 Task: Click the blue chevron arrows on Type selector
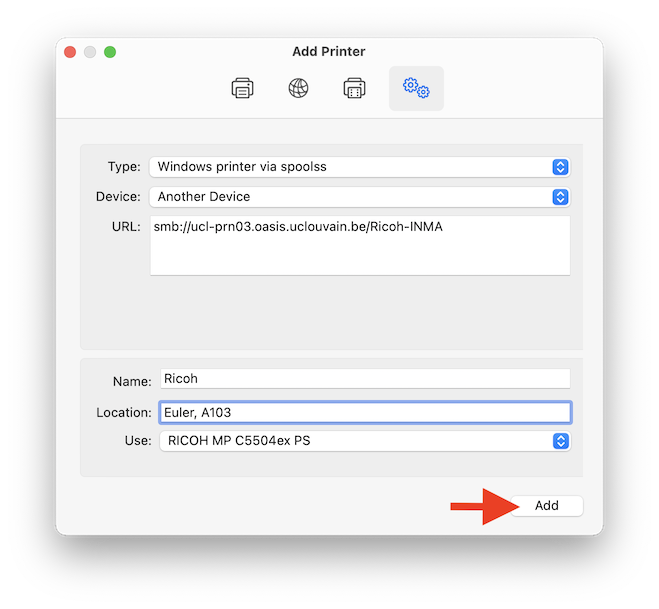point(561,167)
